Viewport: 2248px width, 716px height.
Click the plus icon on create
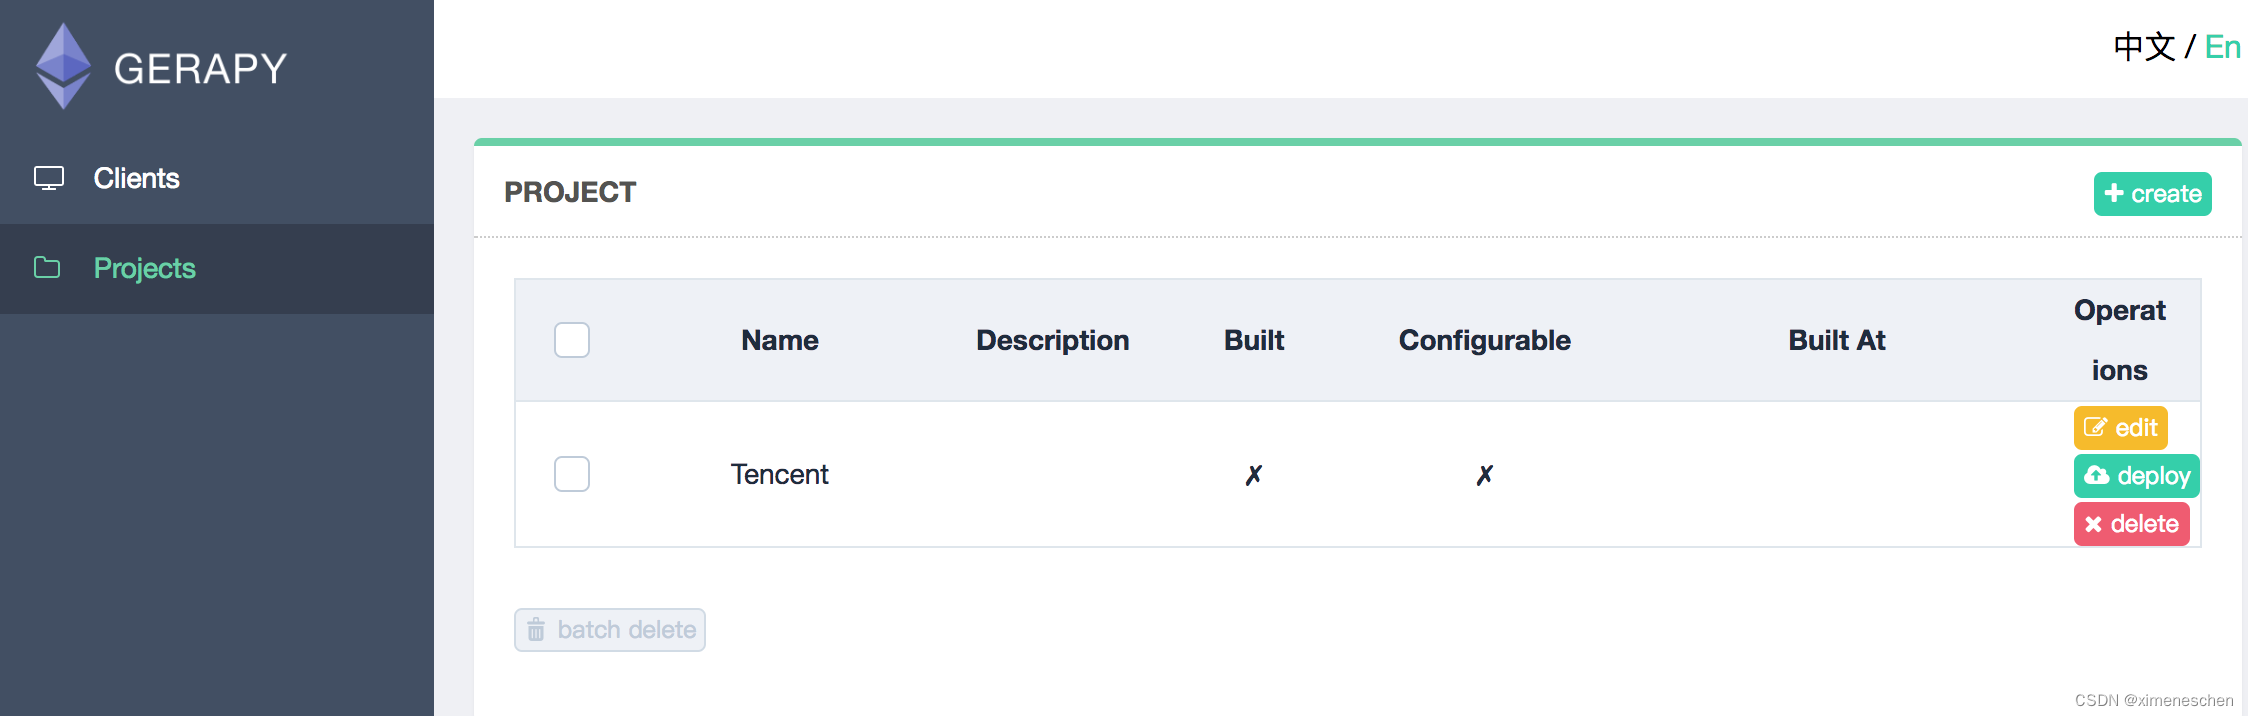(2113, 193)
